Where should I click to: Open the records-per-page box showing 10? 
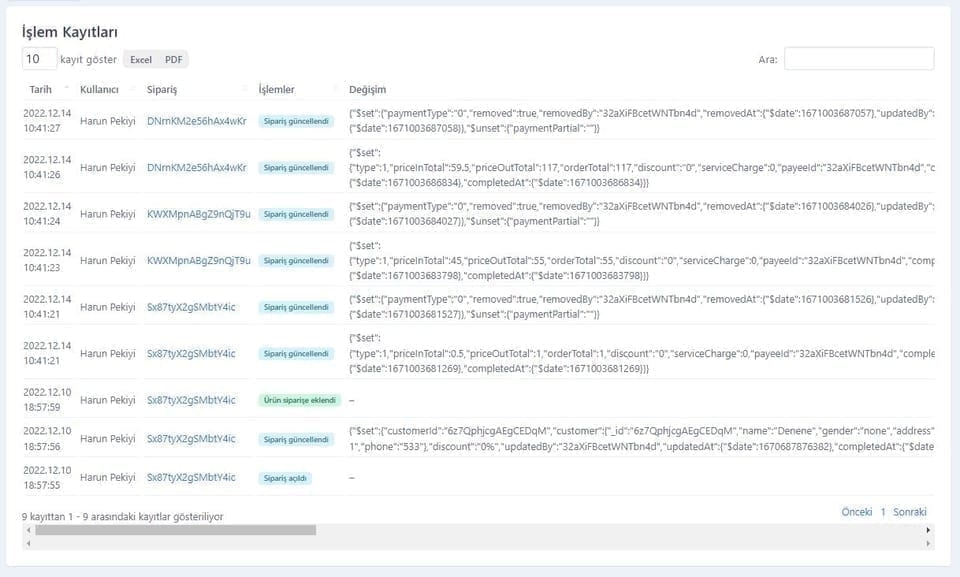click(x=39, y=59)
